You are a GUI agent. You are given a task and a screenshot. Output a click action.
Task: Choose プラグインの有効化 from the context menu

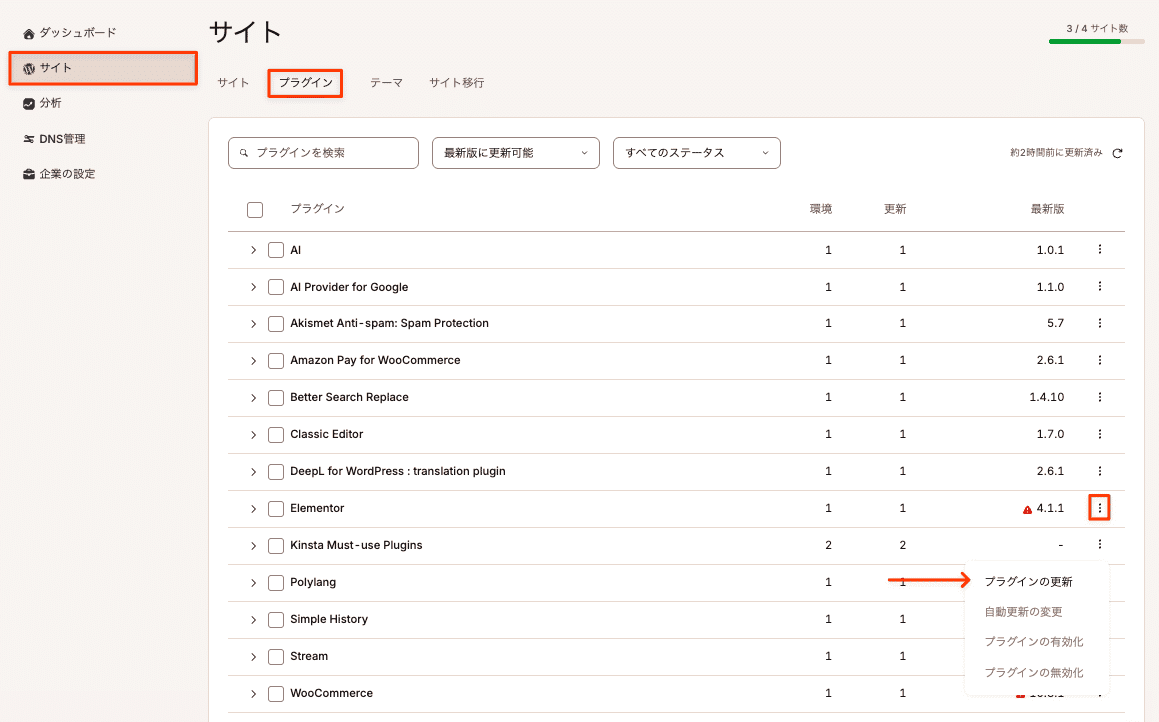1033,641
